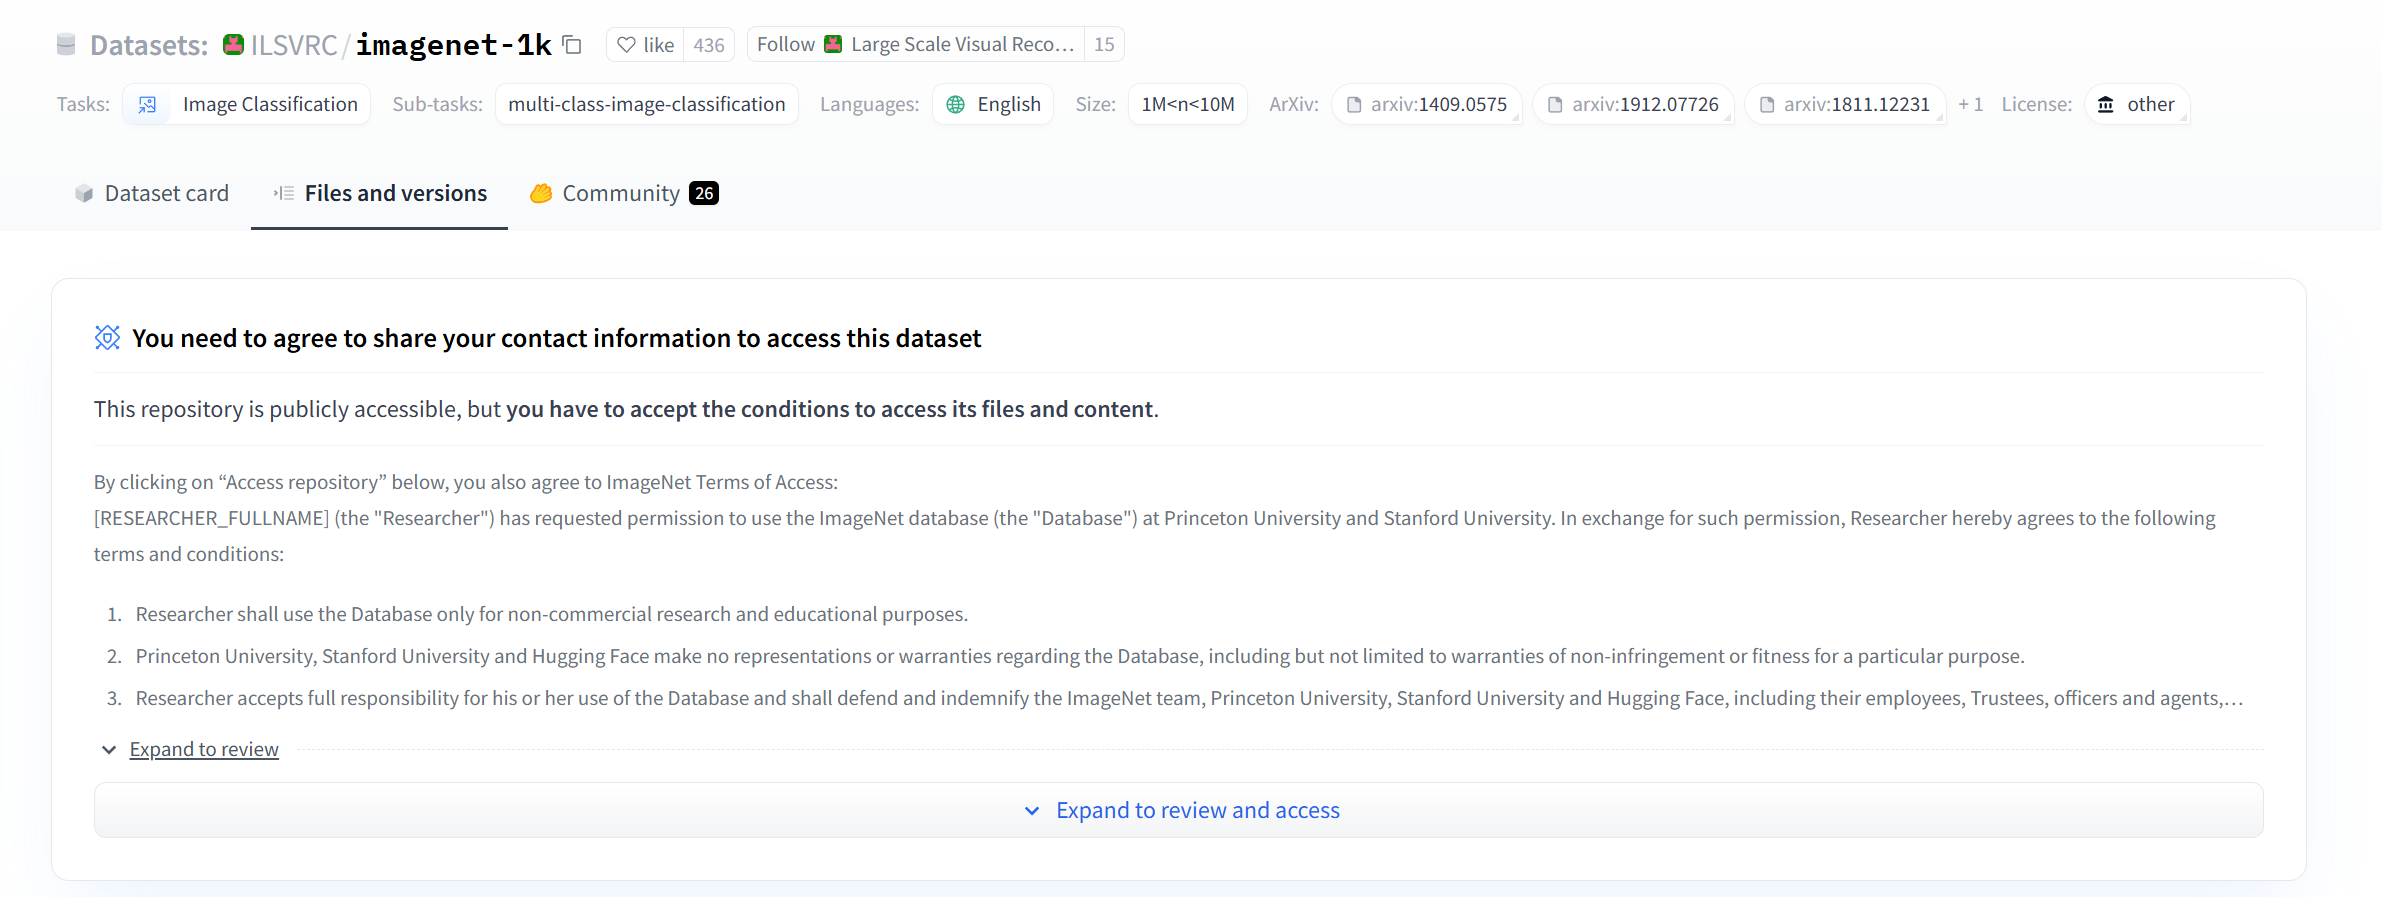Image resolution: width=2382 pixels, height=897 pixels.
Task: Follow Large Scale Visual Recognition organization
Action: [915, 45]
